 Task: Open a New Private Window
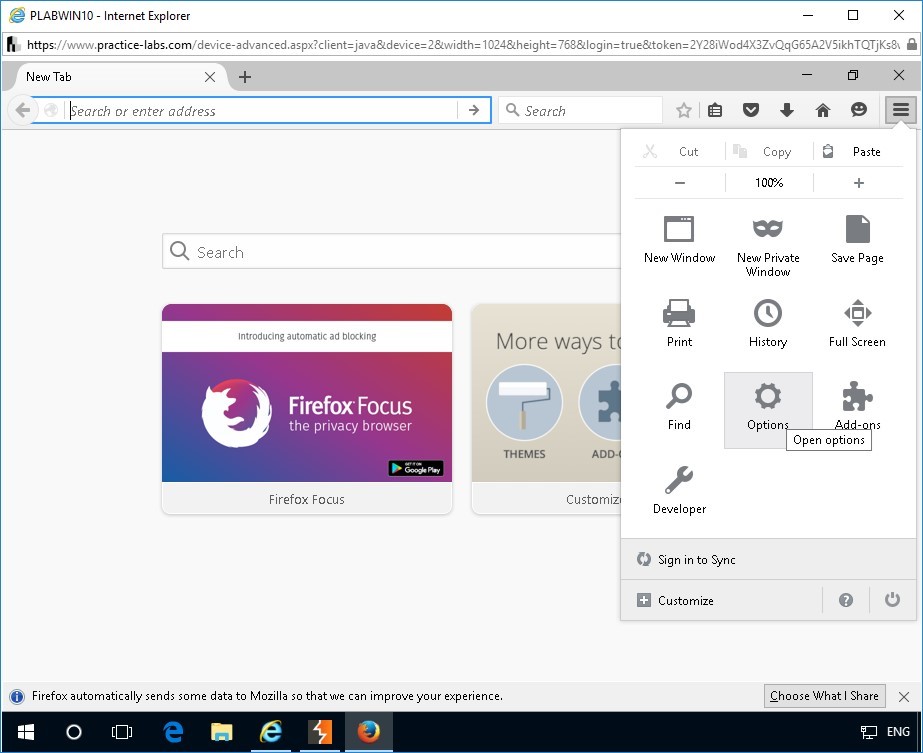tap(767, 229)
